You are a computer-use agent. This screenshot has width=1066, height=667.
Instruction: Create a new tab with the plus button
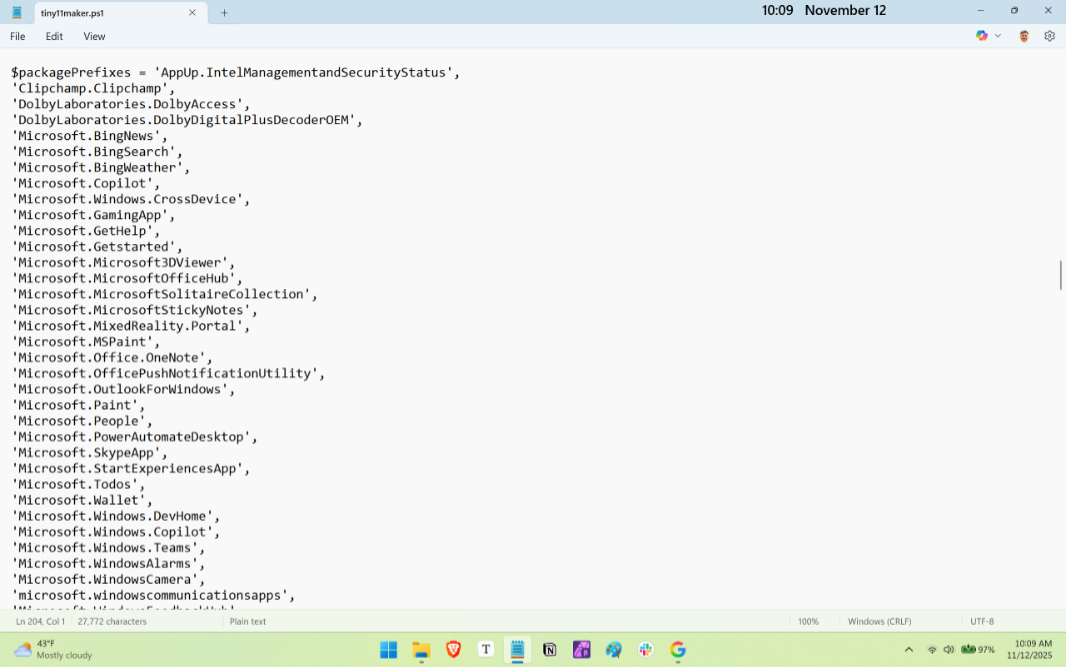point(222,13)
